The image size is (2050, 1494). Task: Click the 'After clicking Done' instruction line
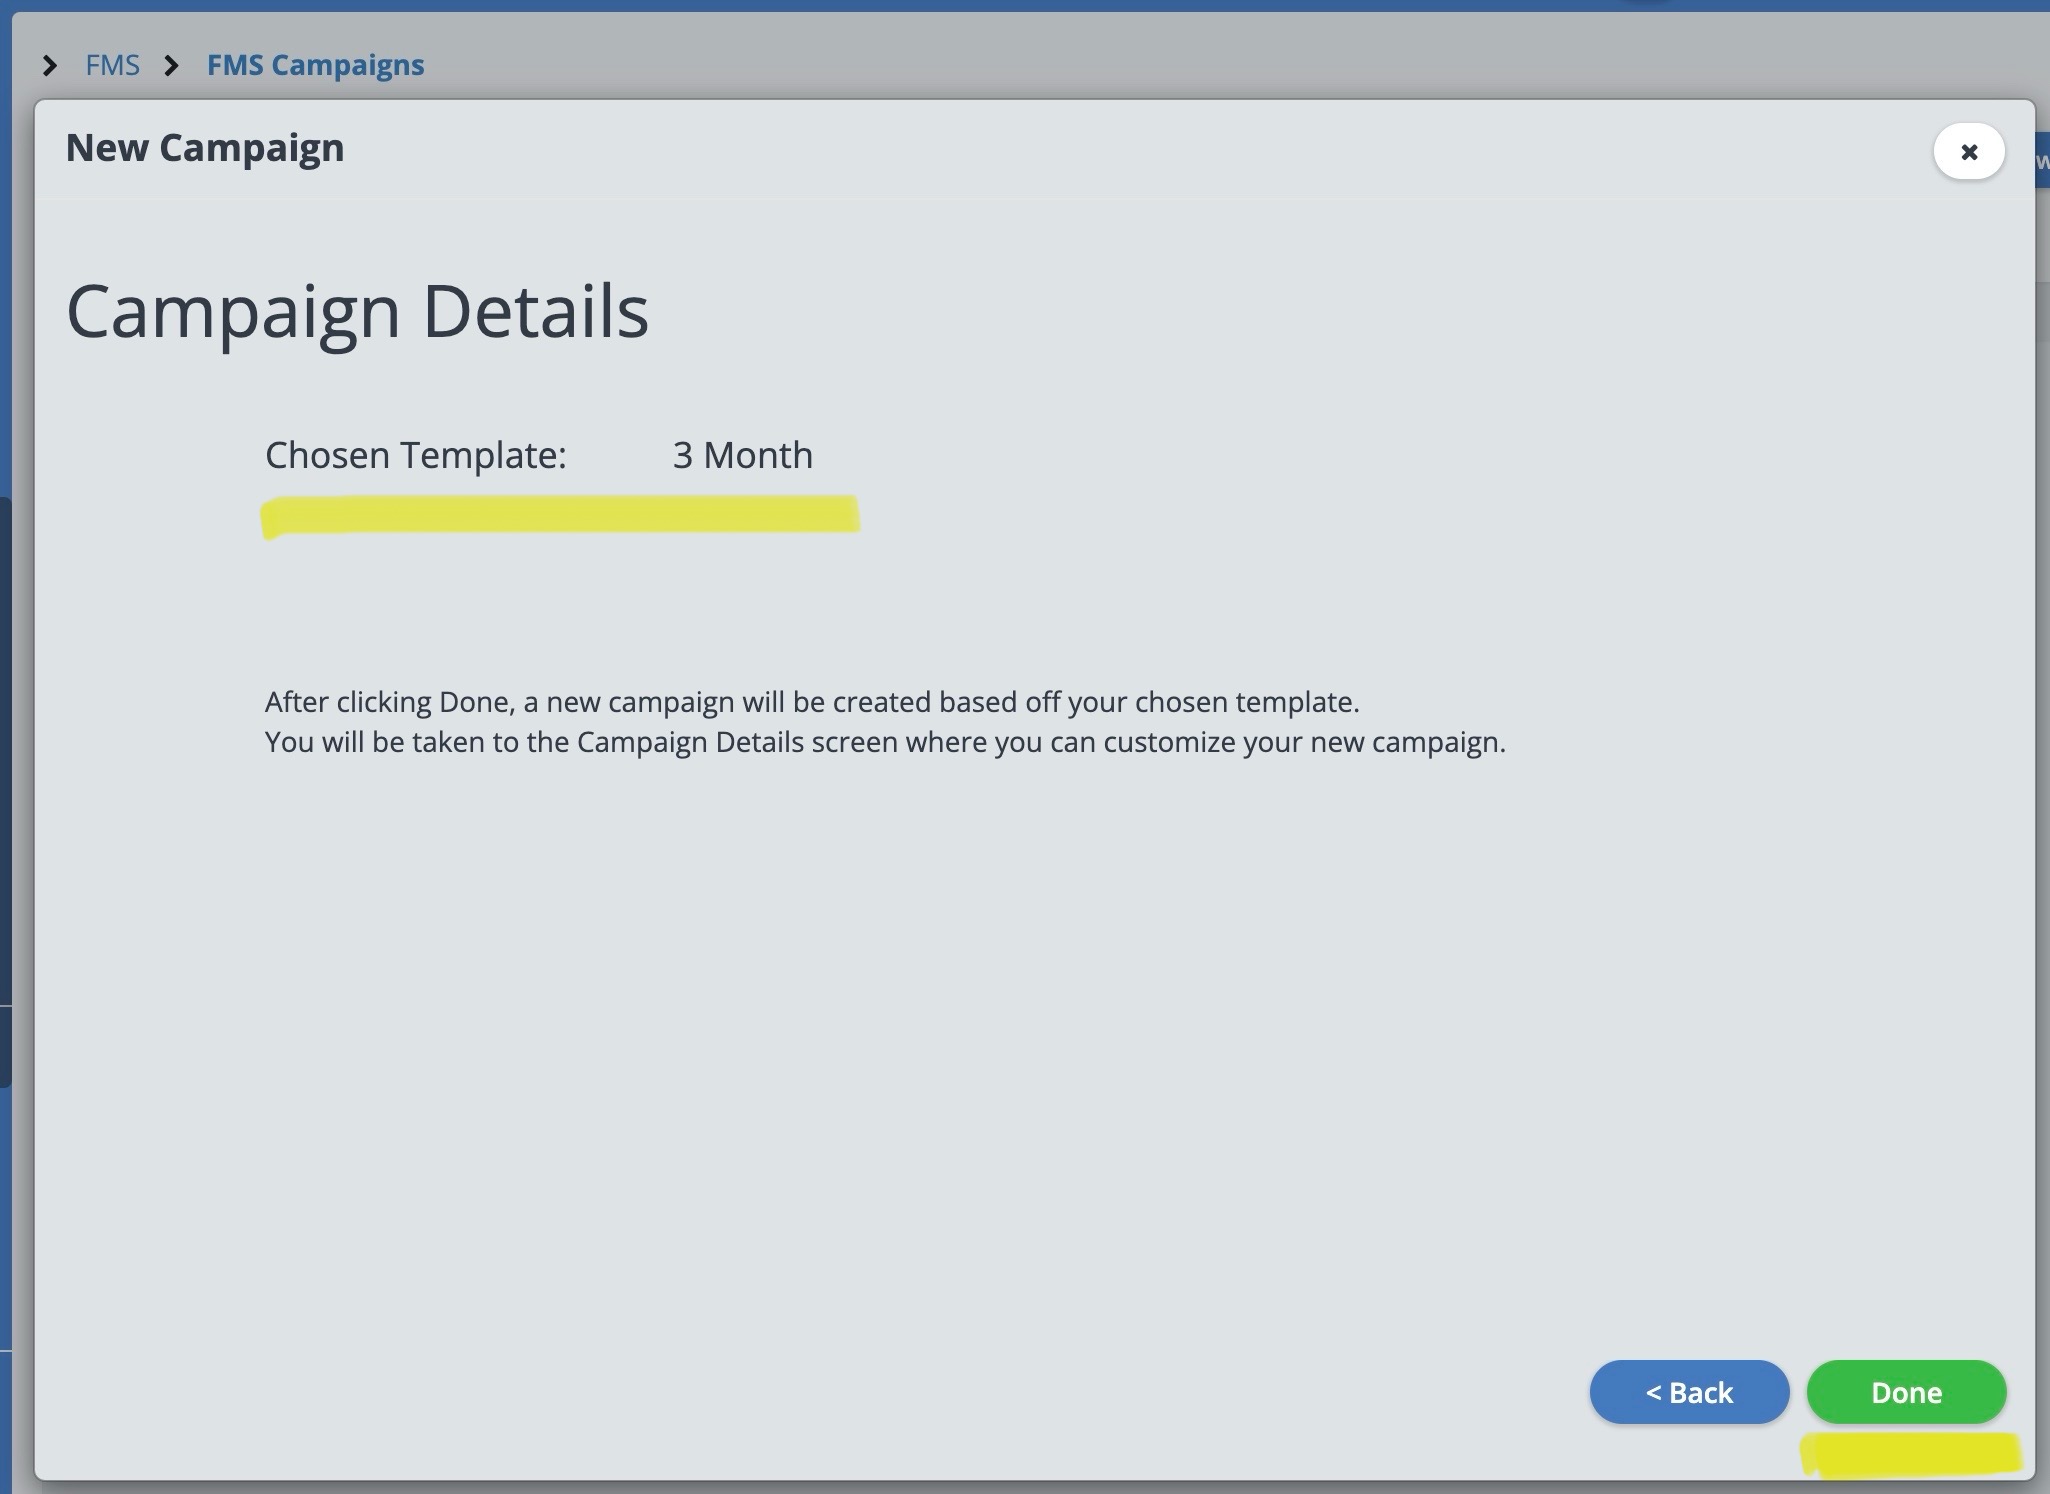[x=811, y=702]
